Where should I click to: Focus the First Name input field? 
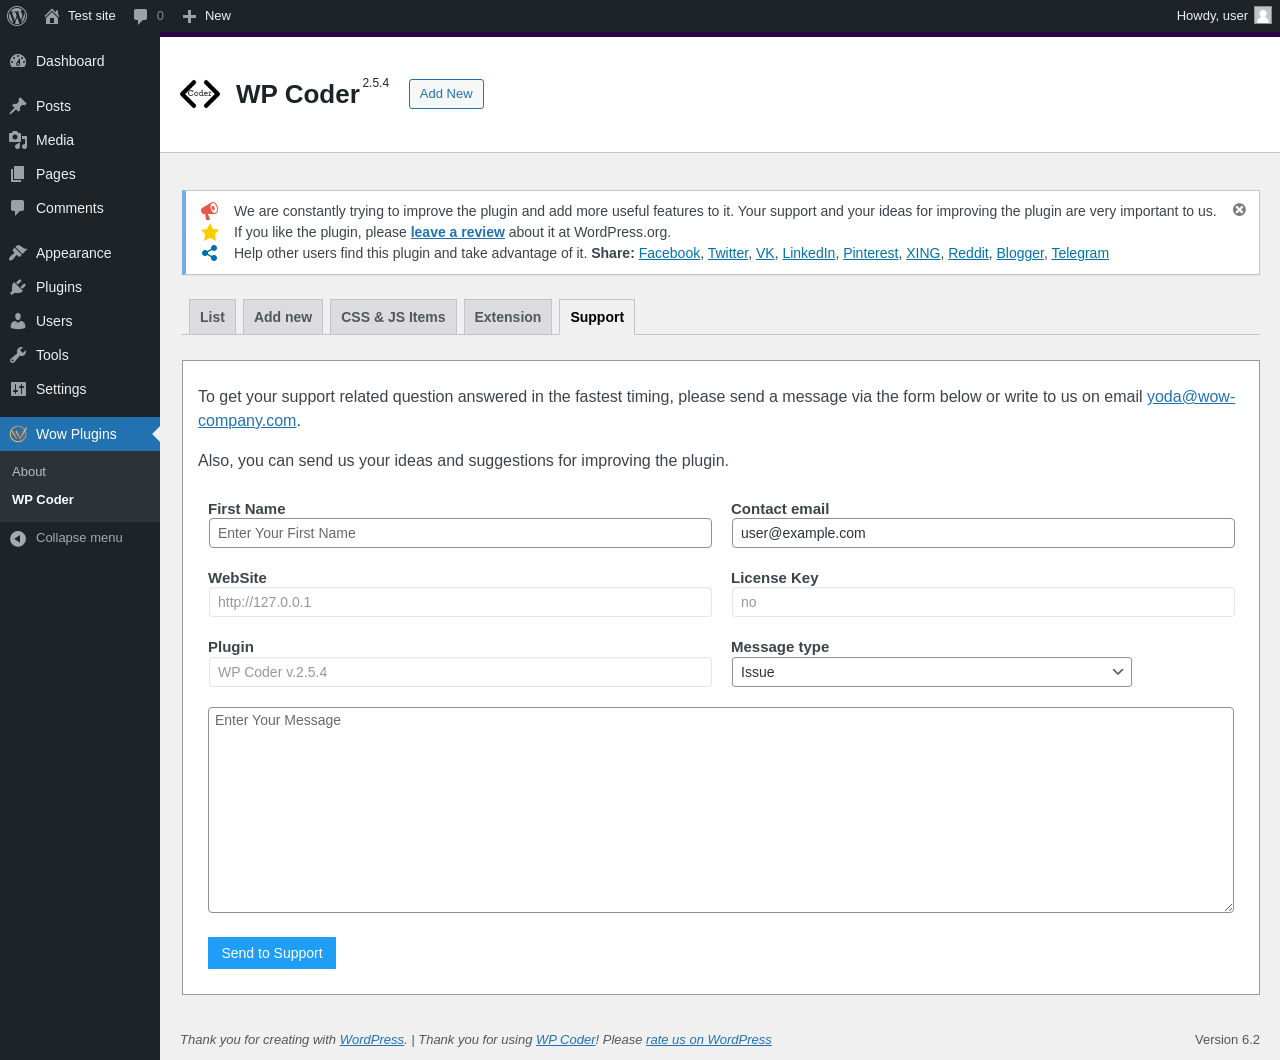click(x=460, y=533)
